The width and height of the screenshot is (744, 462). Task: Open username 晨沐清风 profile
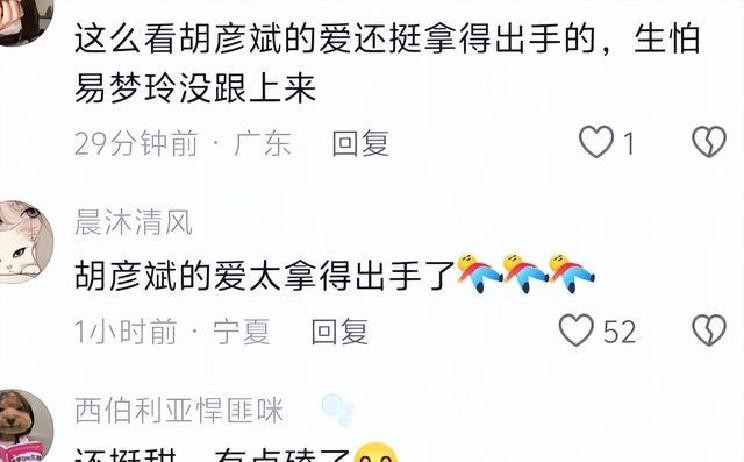134,222
